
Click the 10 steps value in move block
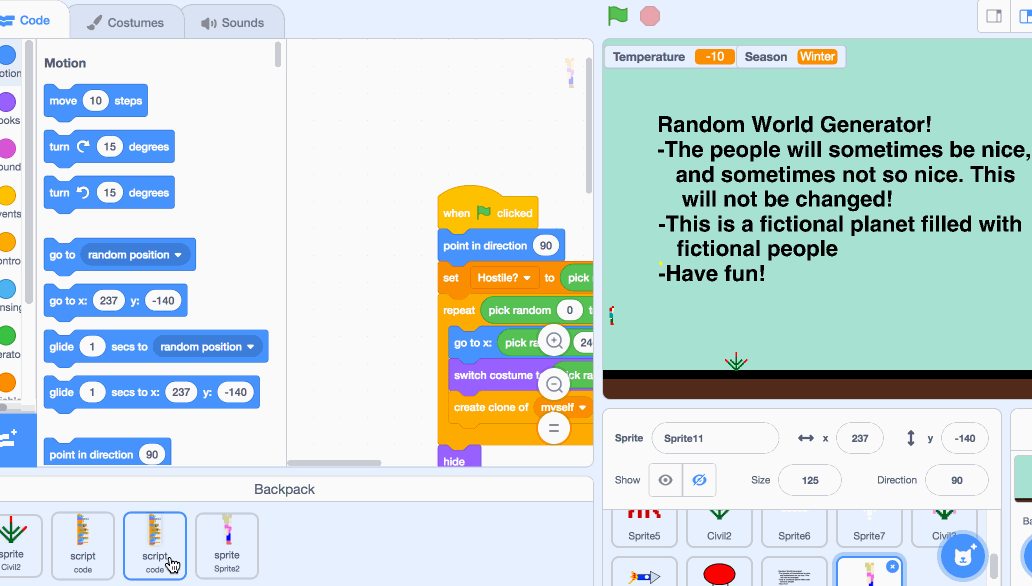[x=95, y=101]
